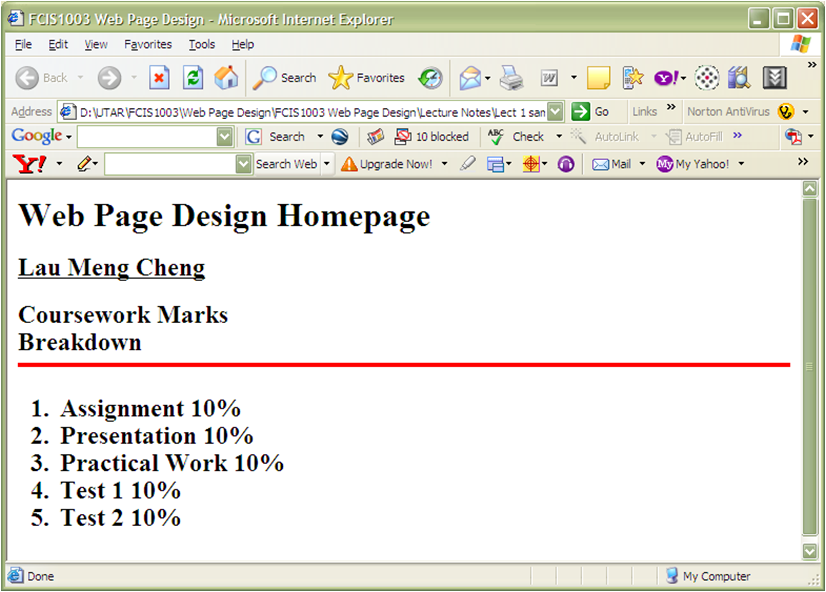The width and height of the screenshot is (826, 592).
Task: Click the Yahoo orange target icon
Action: coord(530,164)
